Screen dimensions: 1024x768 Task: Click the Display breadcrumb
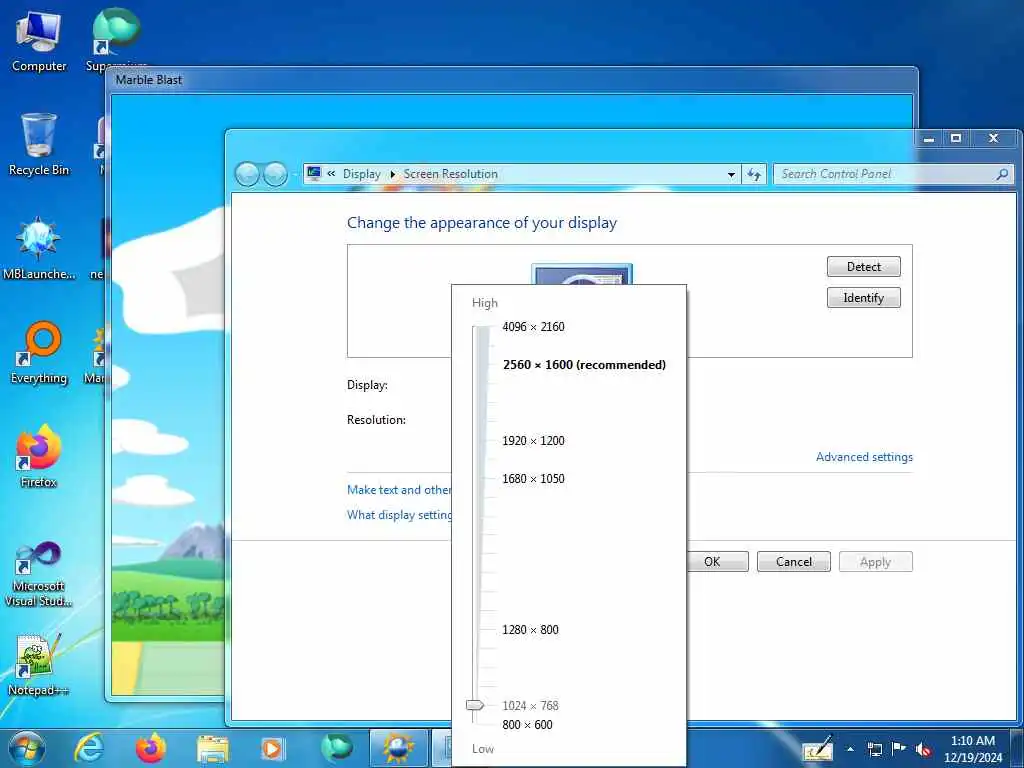(x=361, y=174)
